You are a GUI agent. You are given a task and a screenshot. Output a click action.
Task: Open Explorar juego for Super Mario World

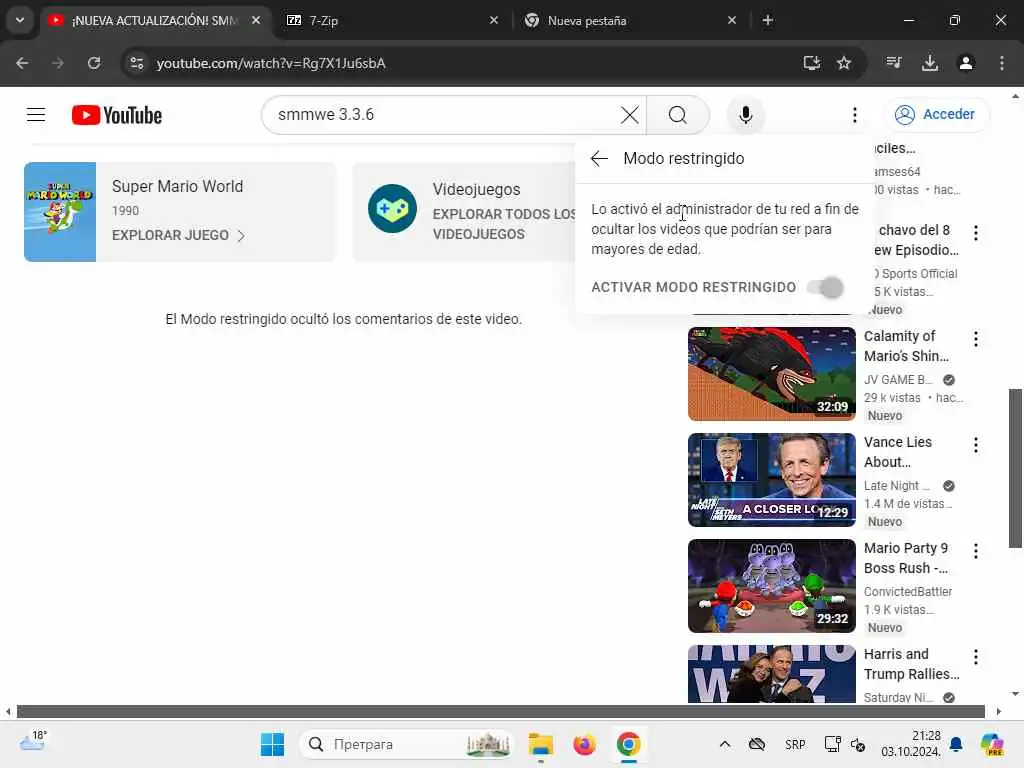pos(170,235)
